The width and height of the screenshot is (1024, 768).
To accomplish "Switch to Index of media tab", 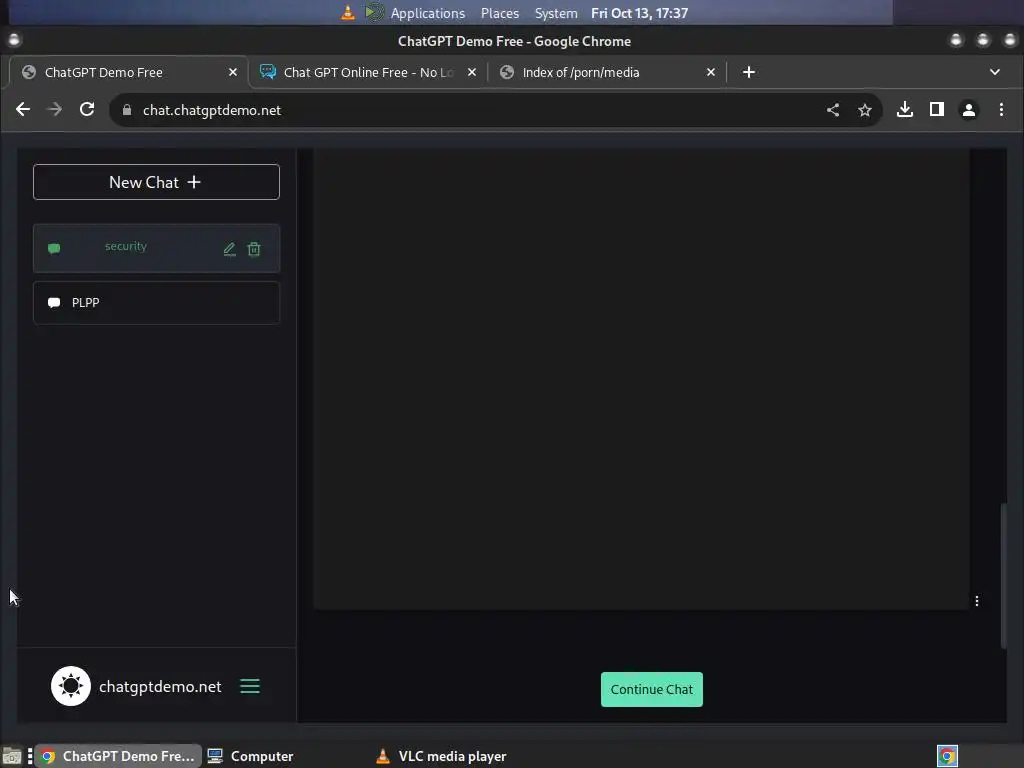I will coord(607,72).
